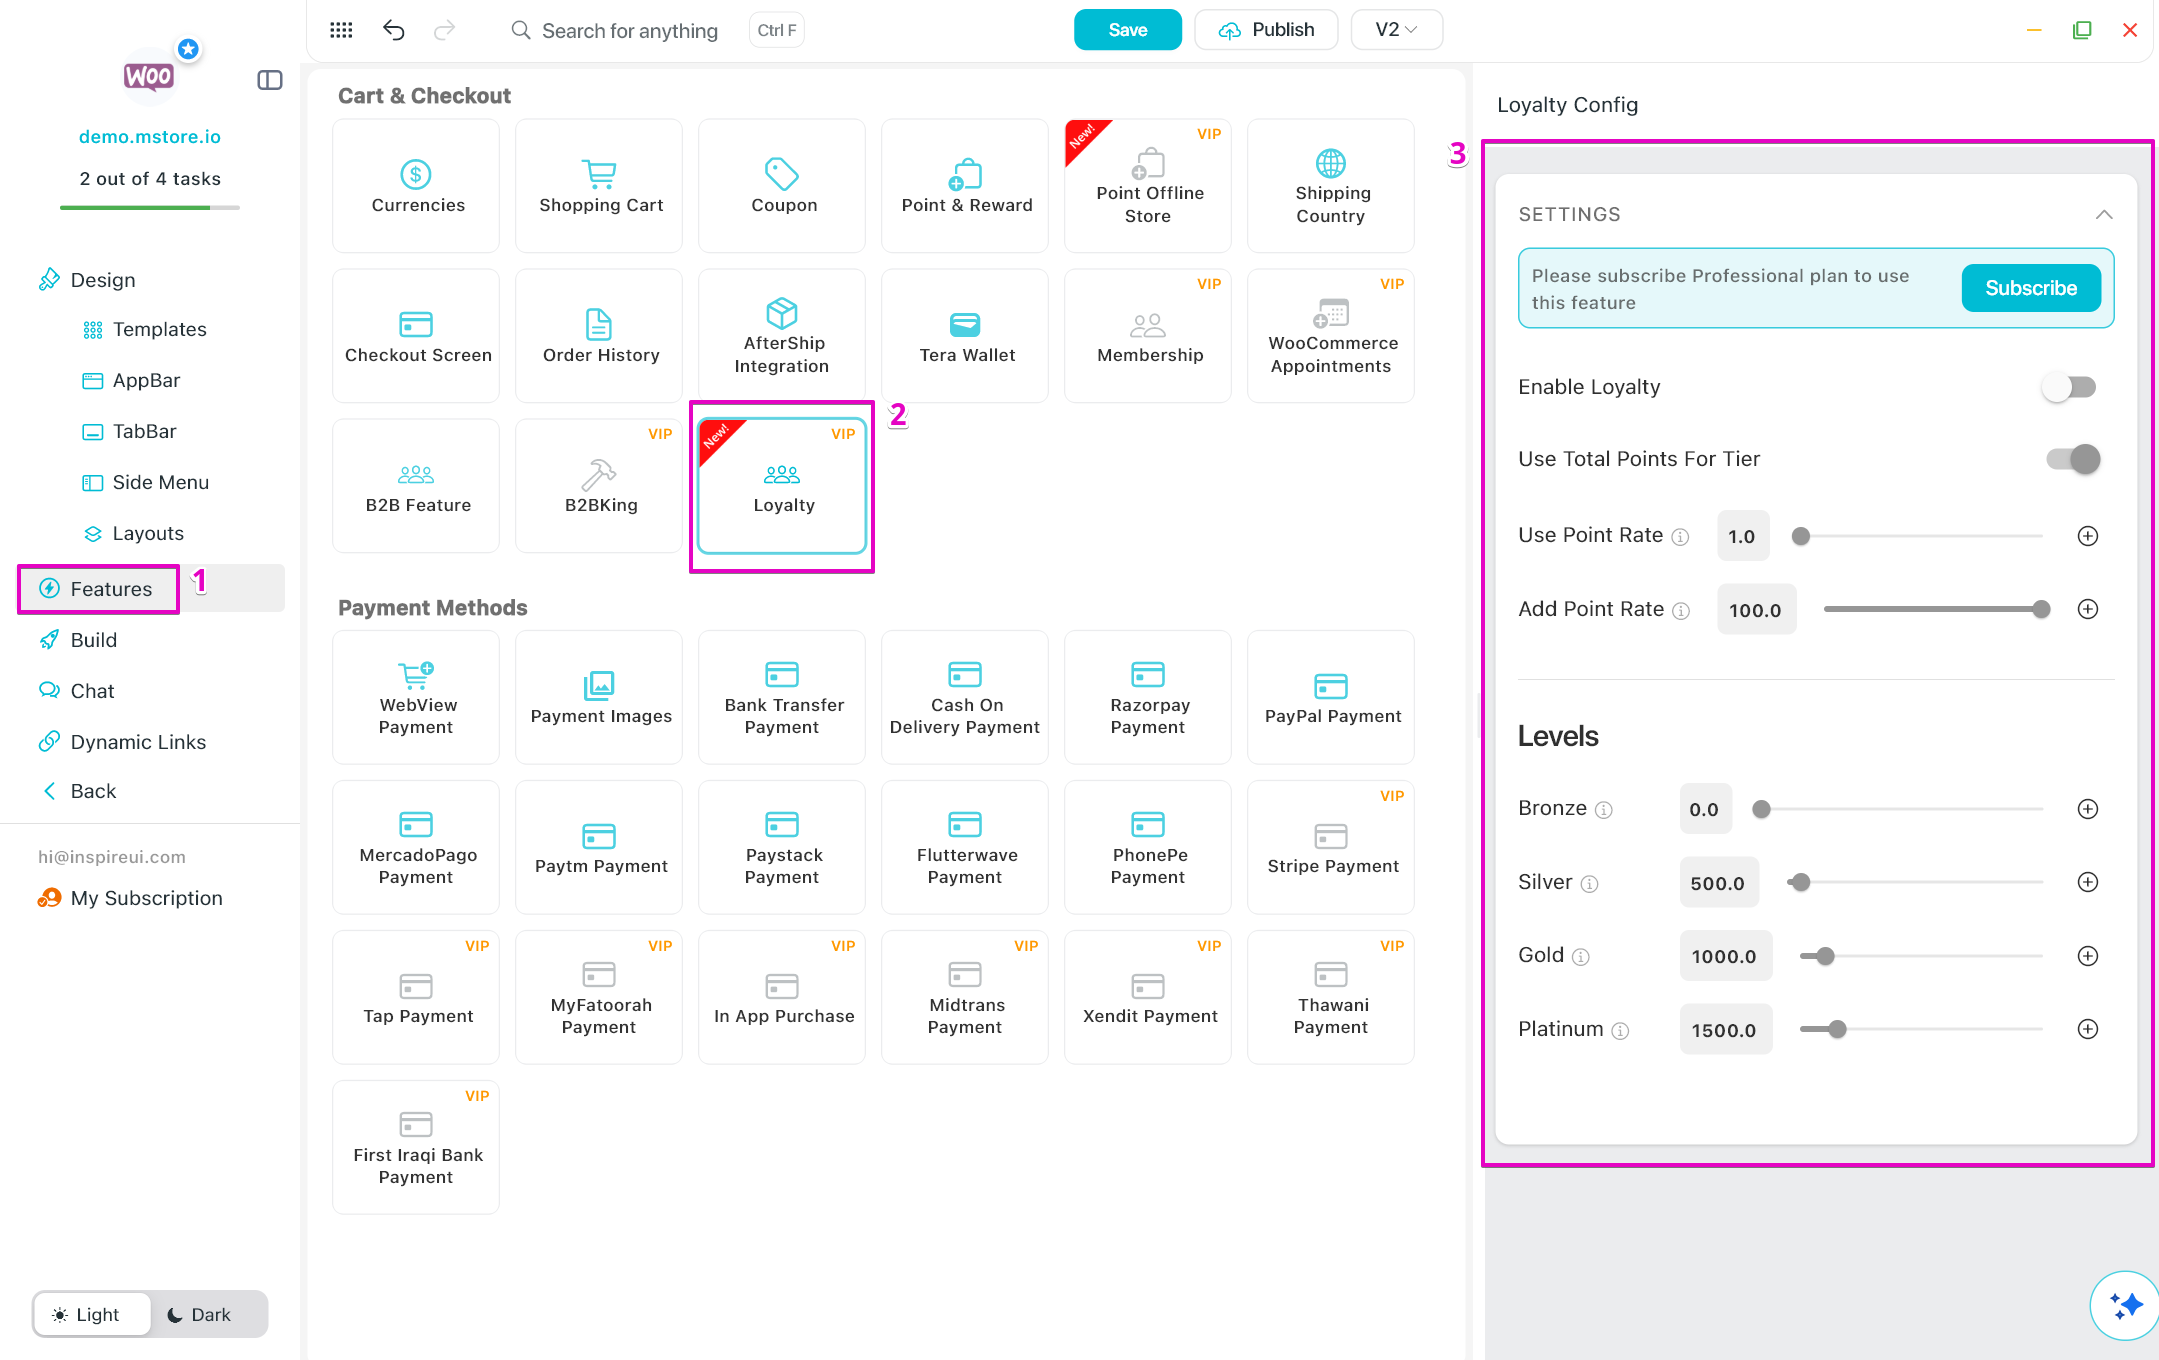Click the undo arrow icon

(x=394, y=30)
